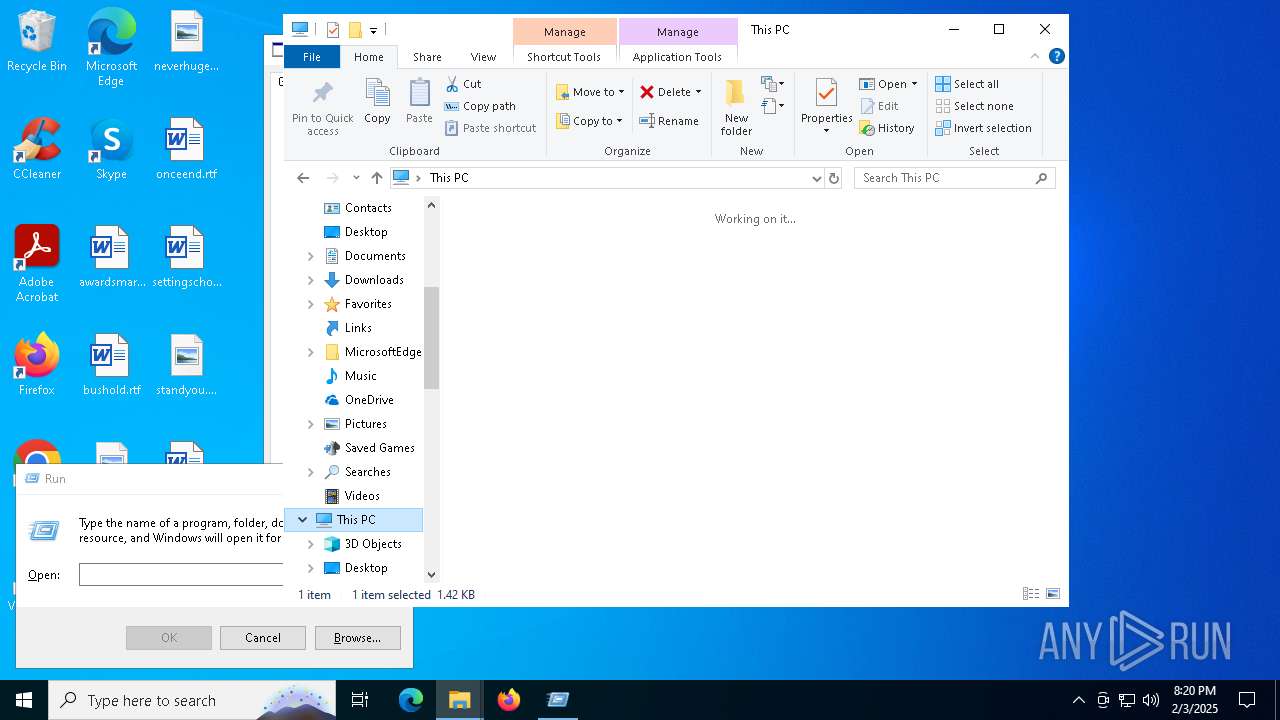The width and height of the screenshot is (1280, 720).
Task: Open the Delete dropdown arrow
Action: pos(698,92)
